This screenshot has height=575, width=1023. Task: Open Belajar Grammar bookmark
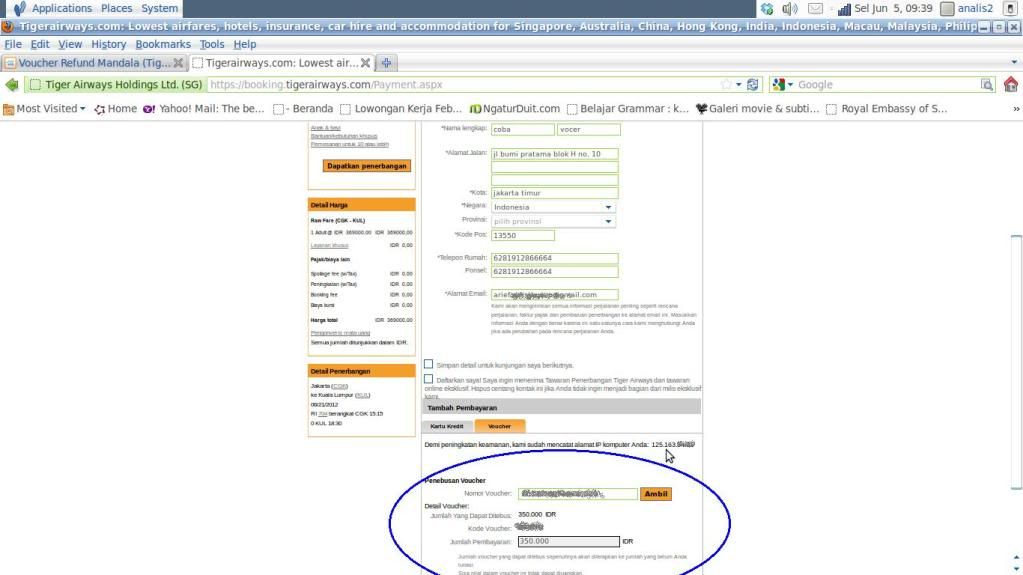coord(628,109)
